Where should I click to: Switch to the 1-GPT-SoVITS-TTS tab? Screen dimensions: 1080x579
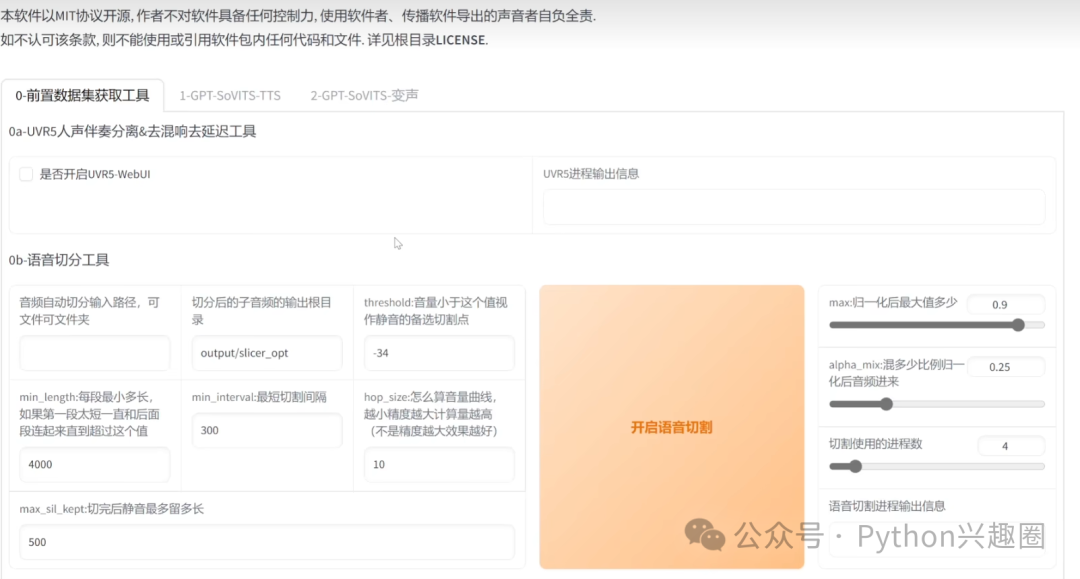point(228,96)
